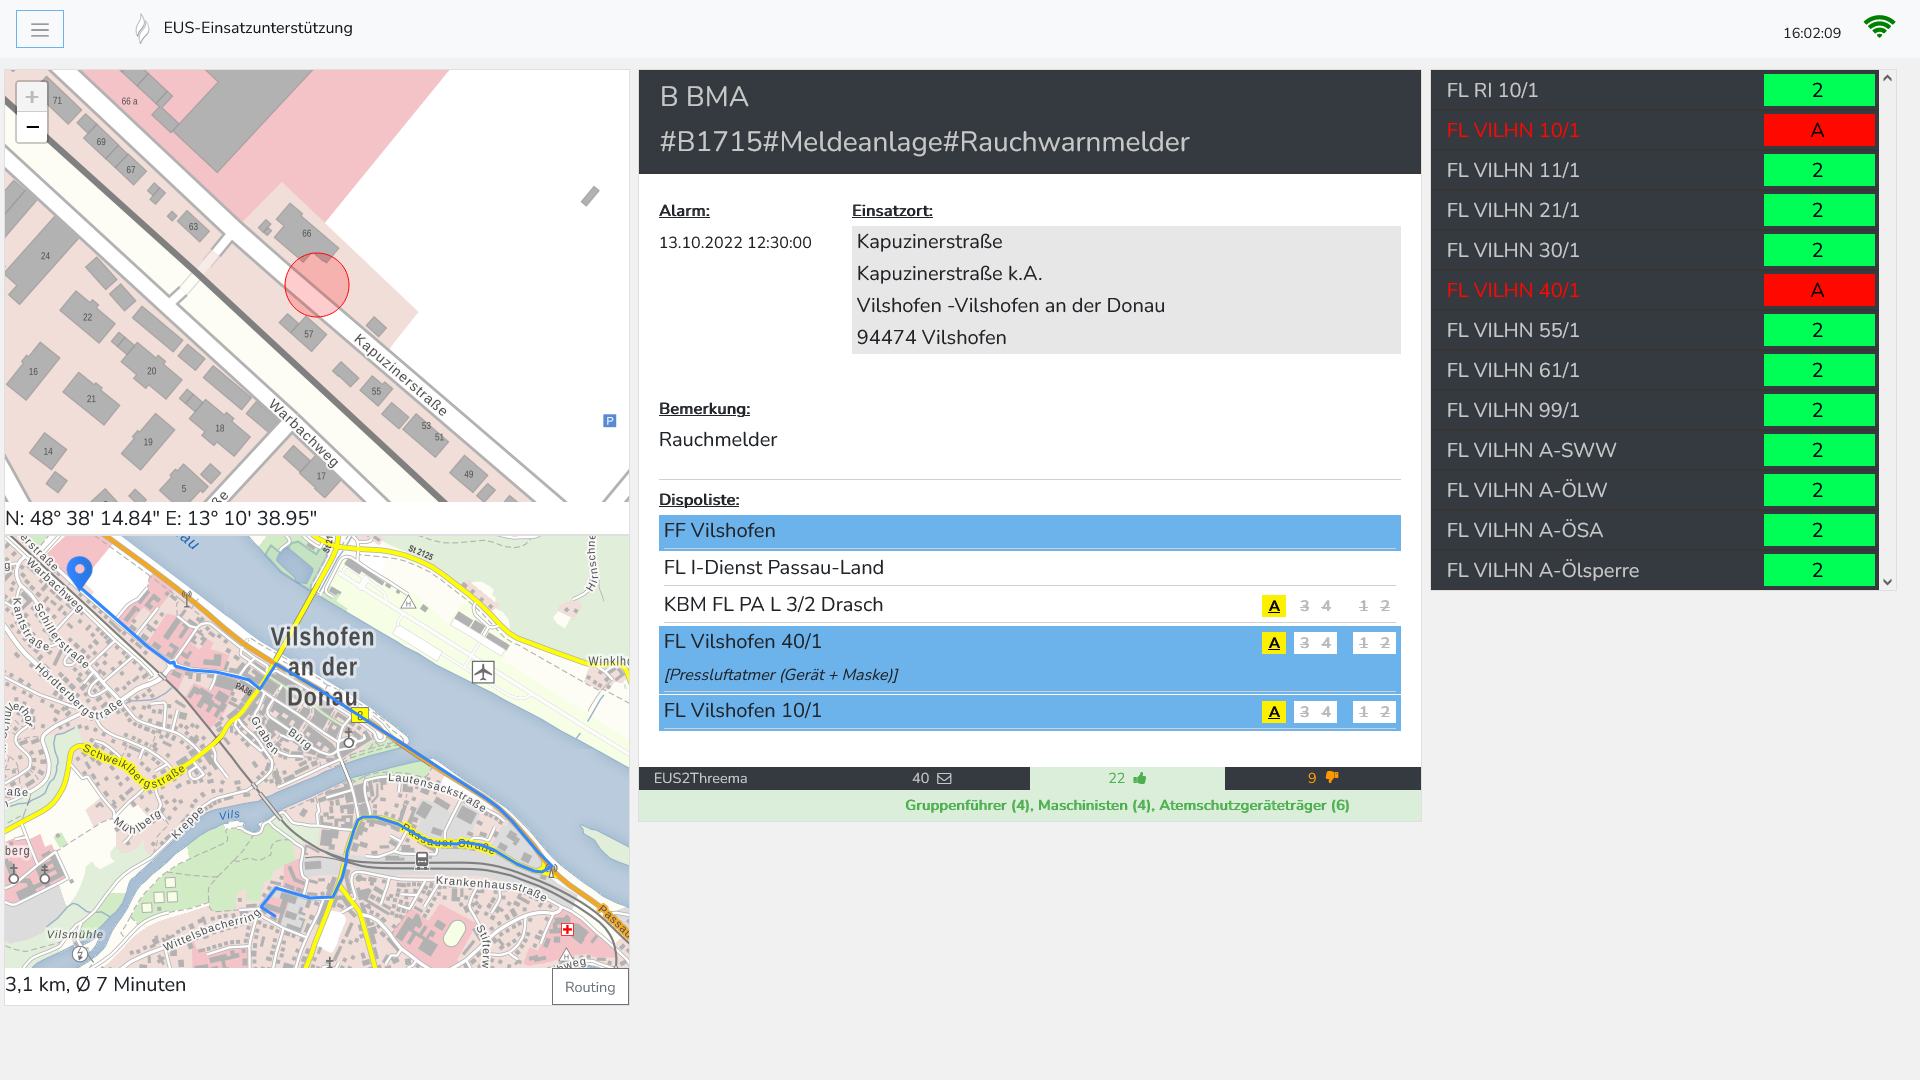Click the red cross hospital icon on map
Viewport: 1920px width, 1080px height.
567,929
